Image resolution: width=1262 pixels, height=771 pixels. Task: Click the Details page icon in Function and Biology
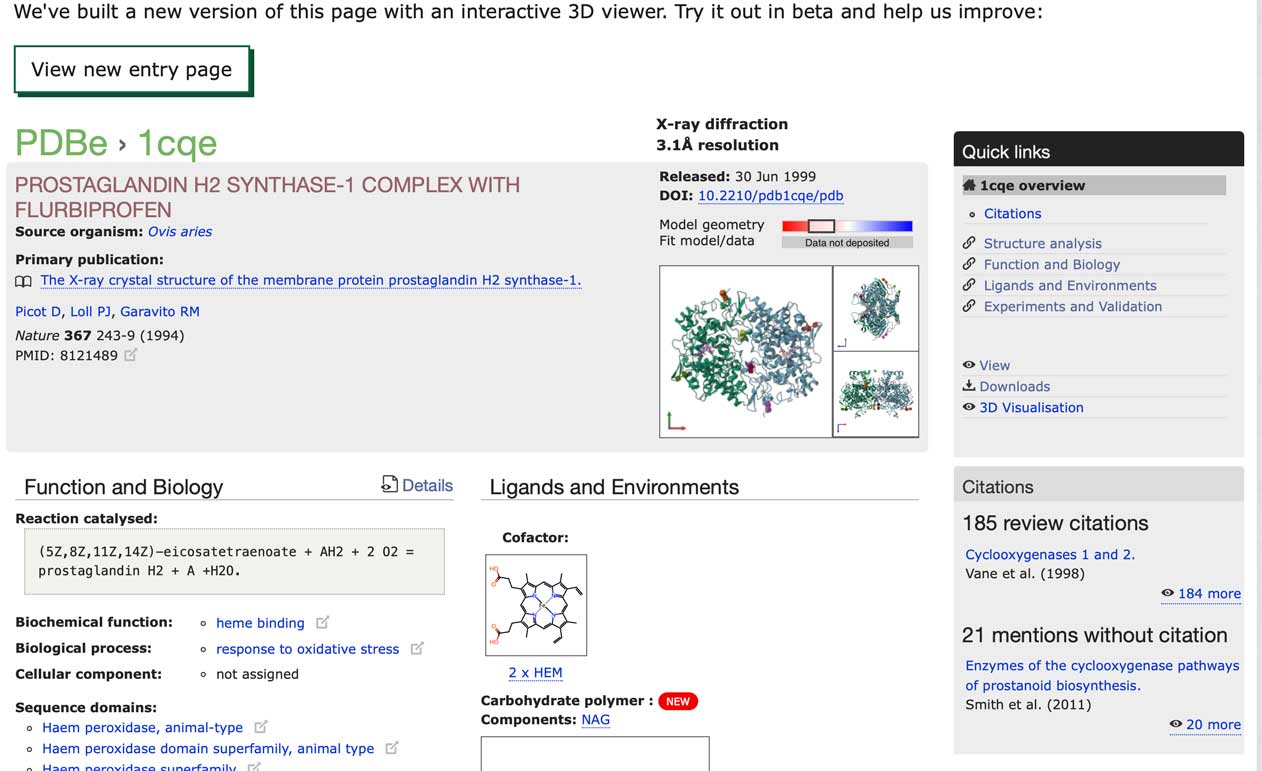point(388,485)
